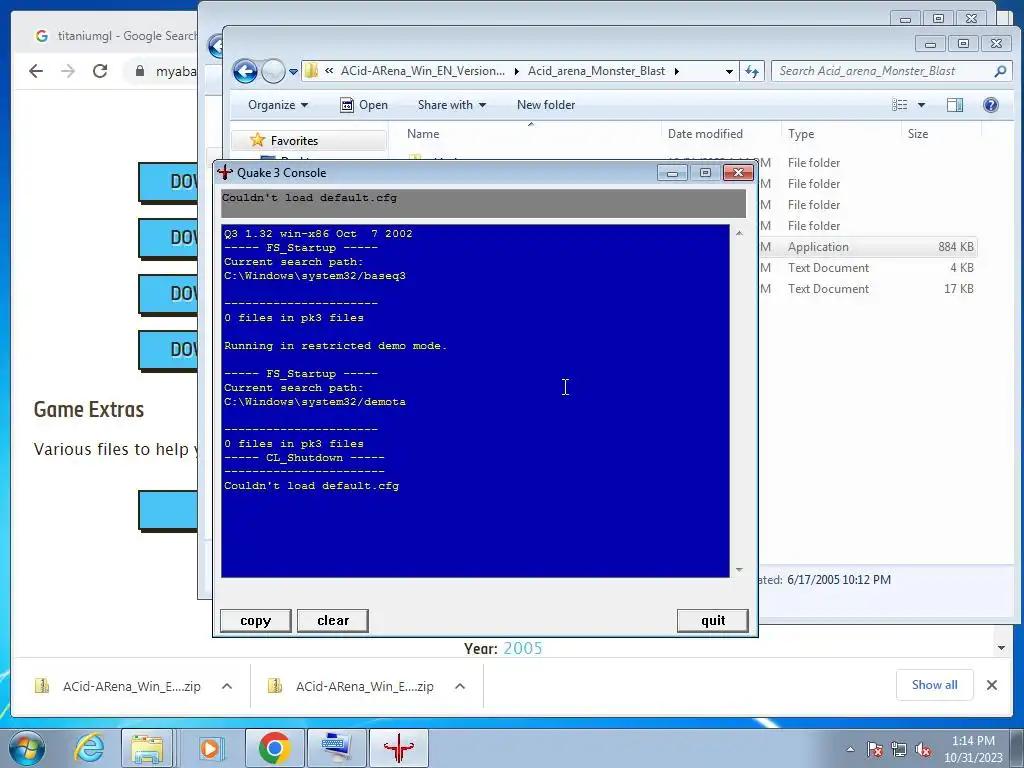The width and height of the screenshot is (1024, 768).
Task: Click the quit button in Quake 3 Console
Action: 712,620
